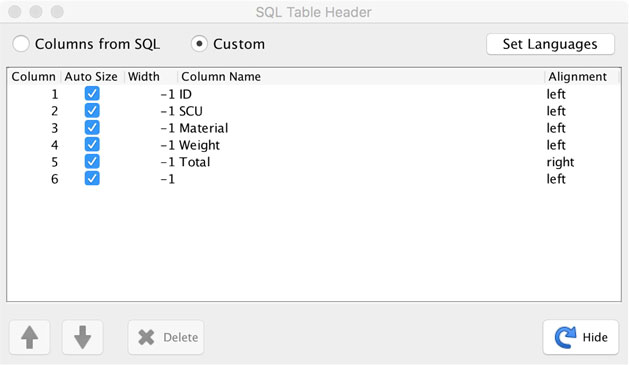Select the empty column name cell in row 6
Viewport: 629px width, 365px height.
pyautogui.click(x=361, y=179)
